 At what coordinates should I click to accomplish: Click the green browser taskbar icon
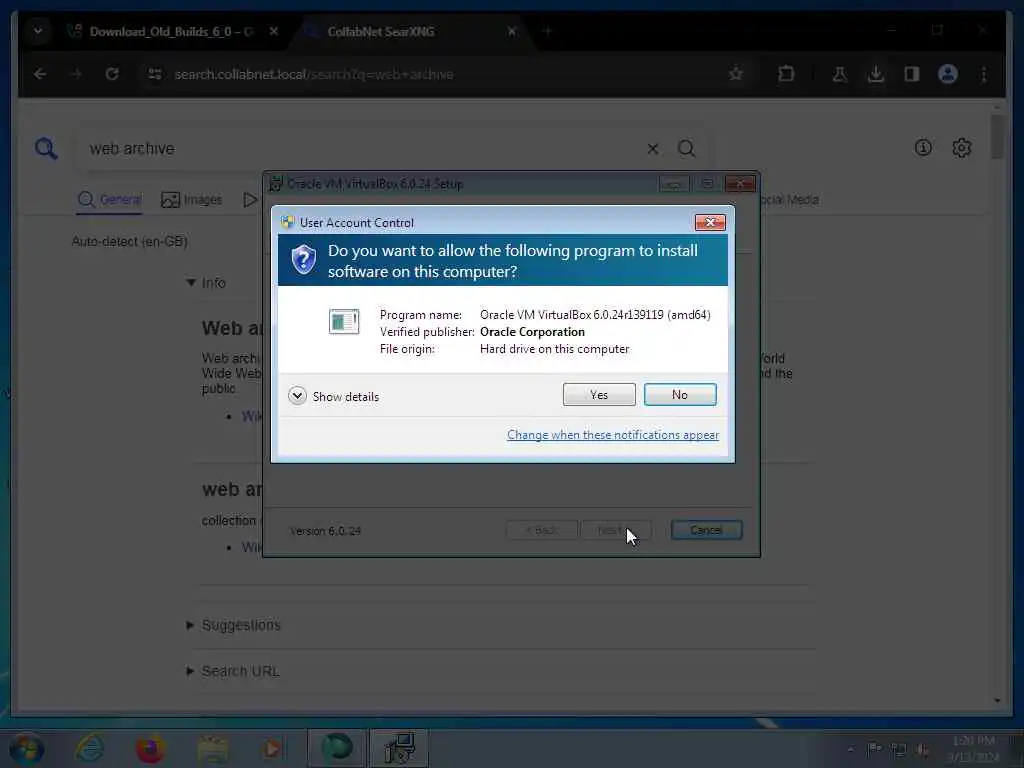point(337,748)
